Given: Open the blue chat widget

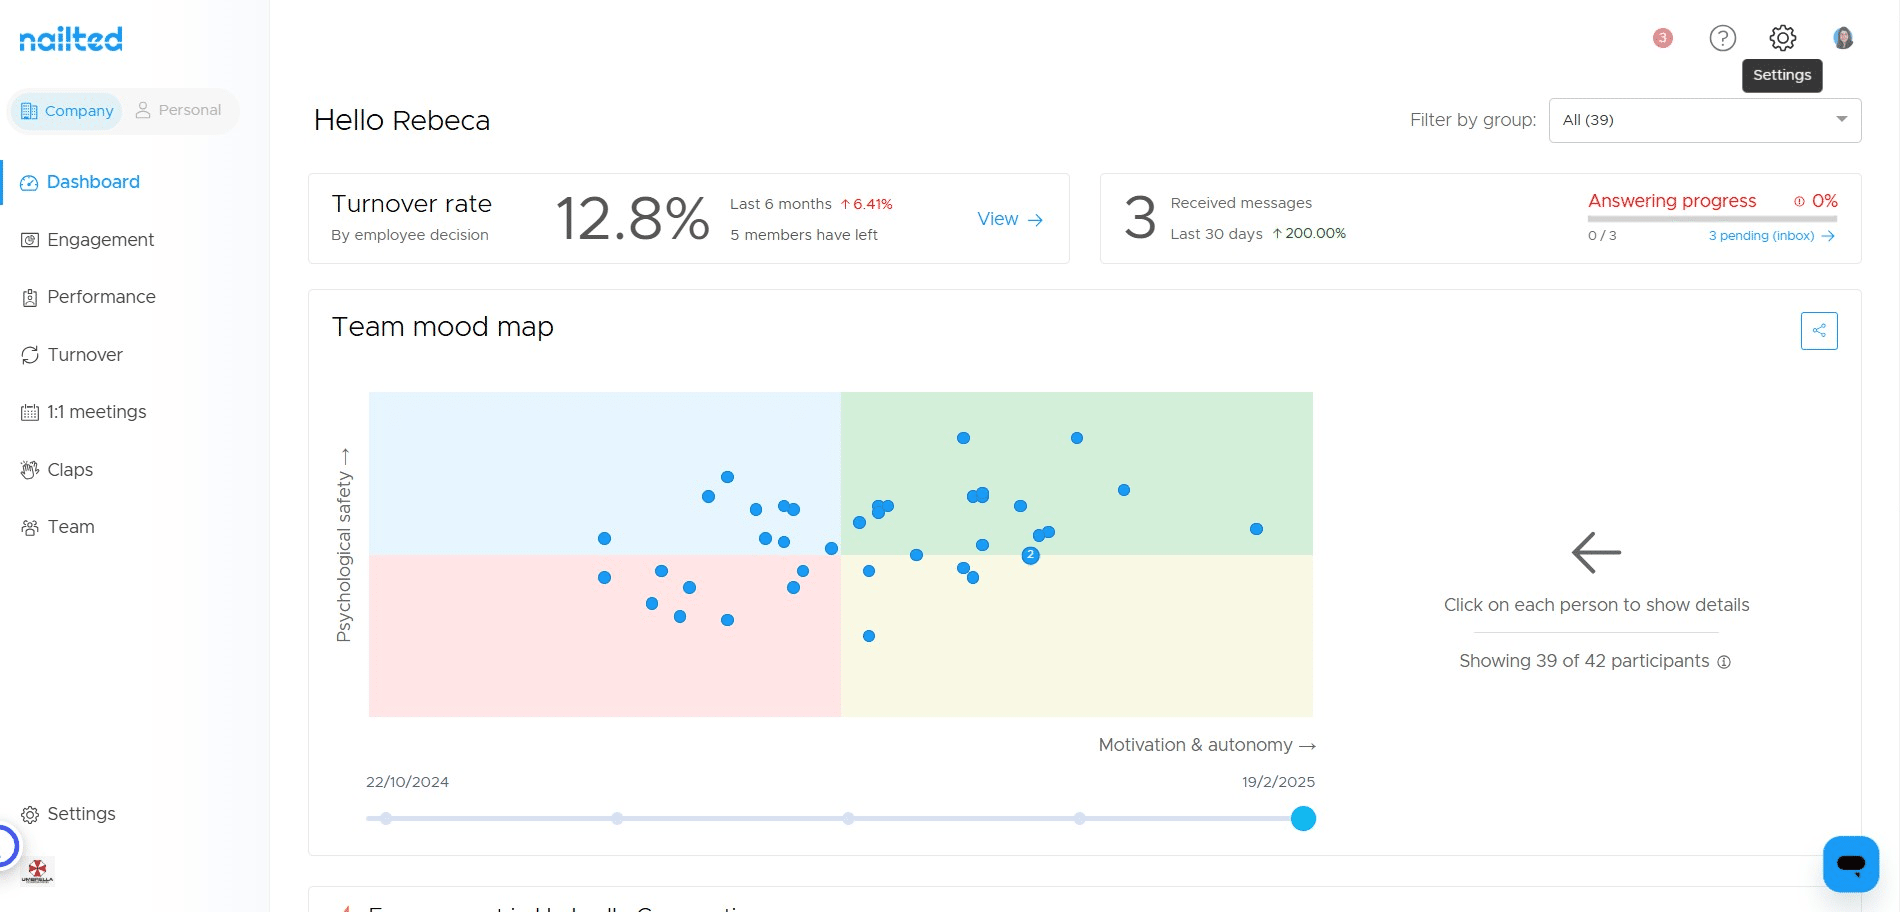Looking at the screenshot, I should [1850, 863].
